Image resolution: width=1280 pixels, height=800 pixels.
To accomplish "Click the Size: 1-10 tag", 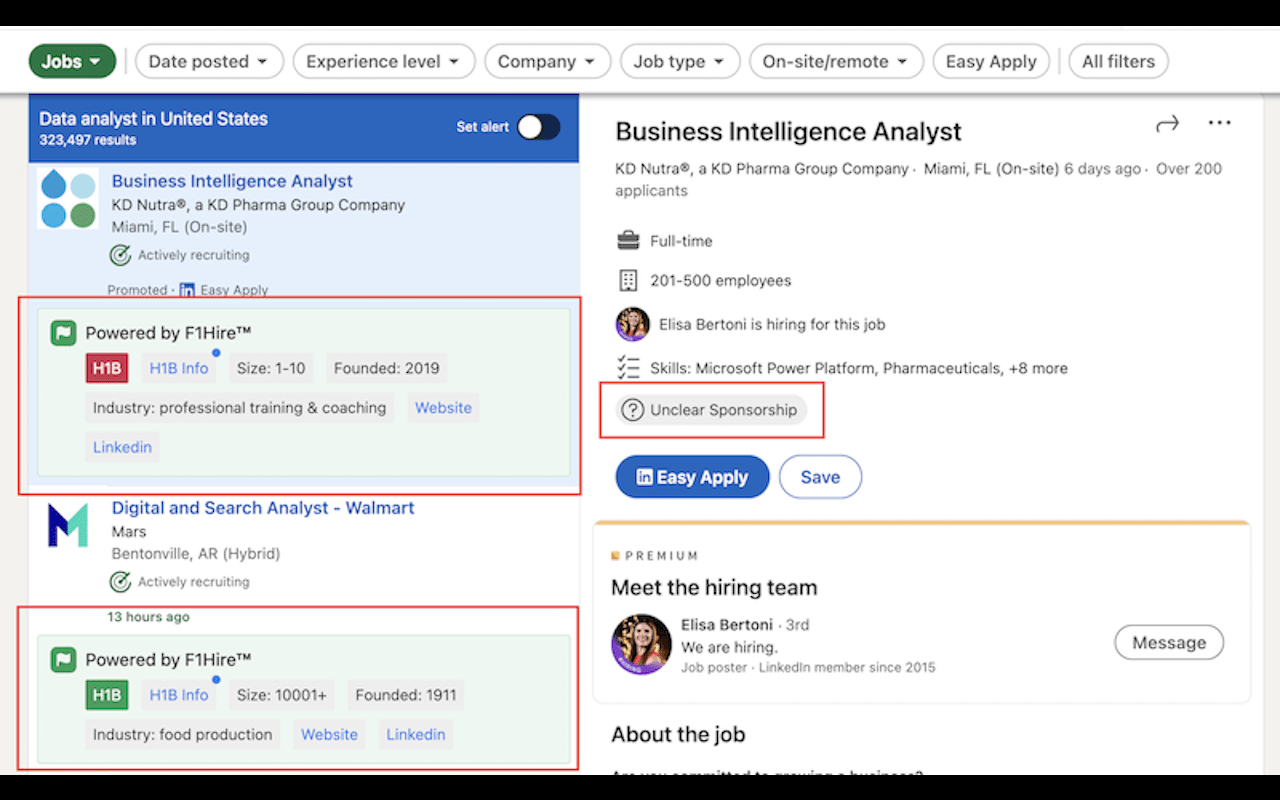I will coord(271,368).
